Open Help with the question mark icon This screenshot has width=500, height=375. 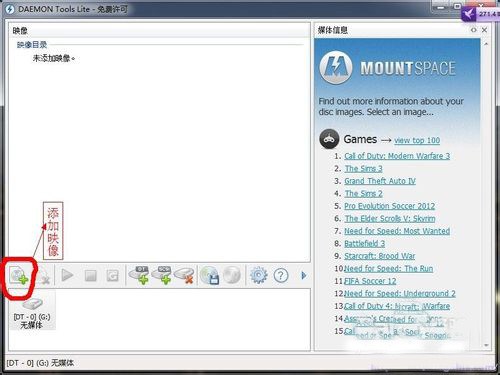point(281,276)
